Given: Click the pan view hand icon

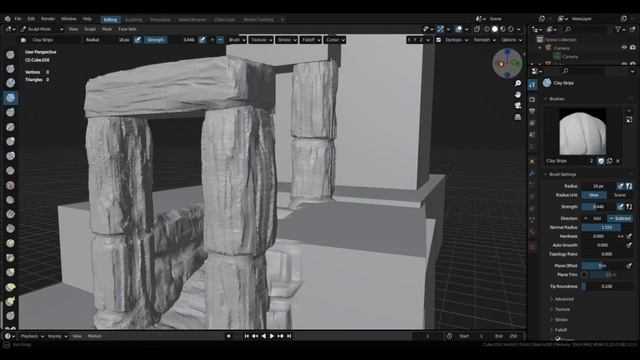Looking at the screenshot, I should click(518, 94).
